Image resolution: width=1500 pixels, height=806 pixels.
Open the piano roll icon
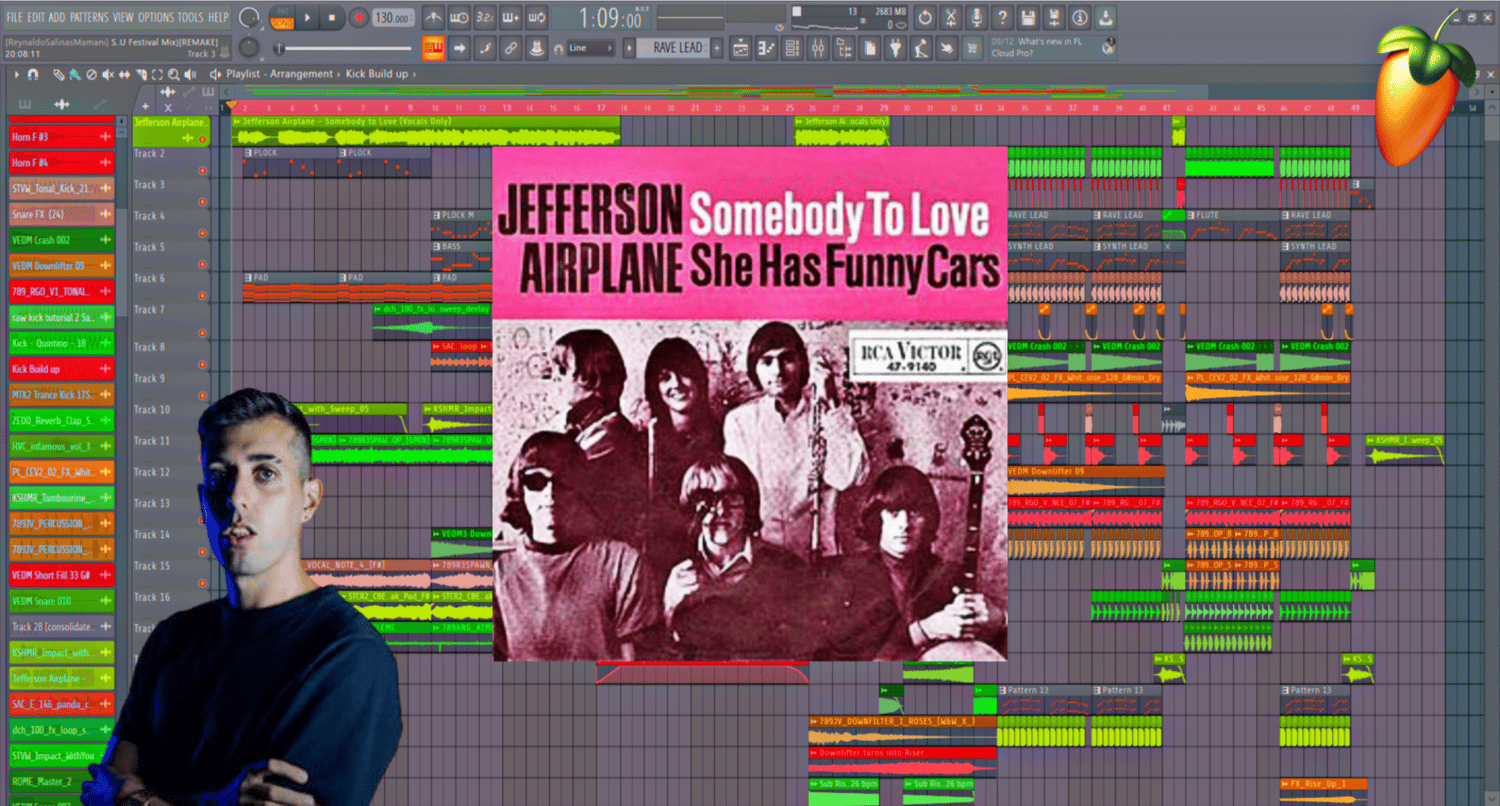766,48
